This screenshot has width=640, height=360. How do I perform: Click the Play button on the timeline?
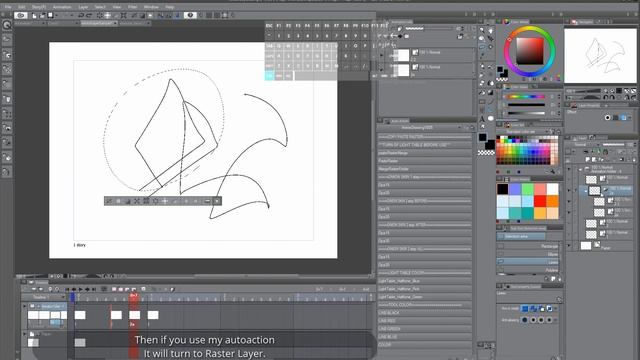(x=80, y=289)
